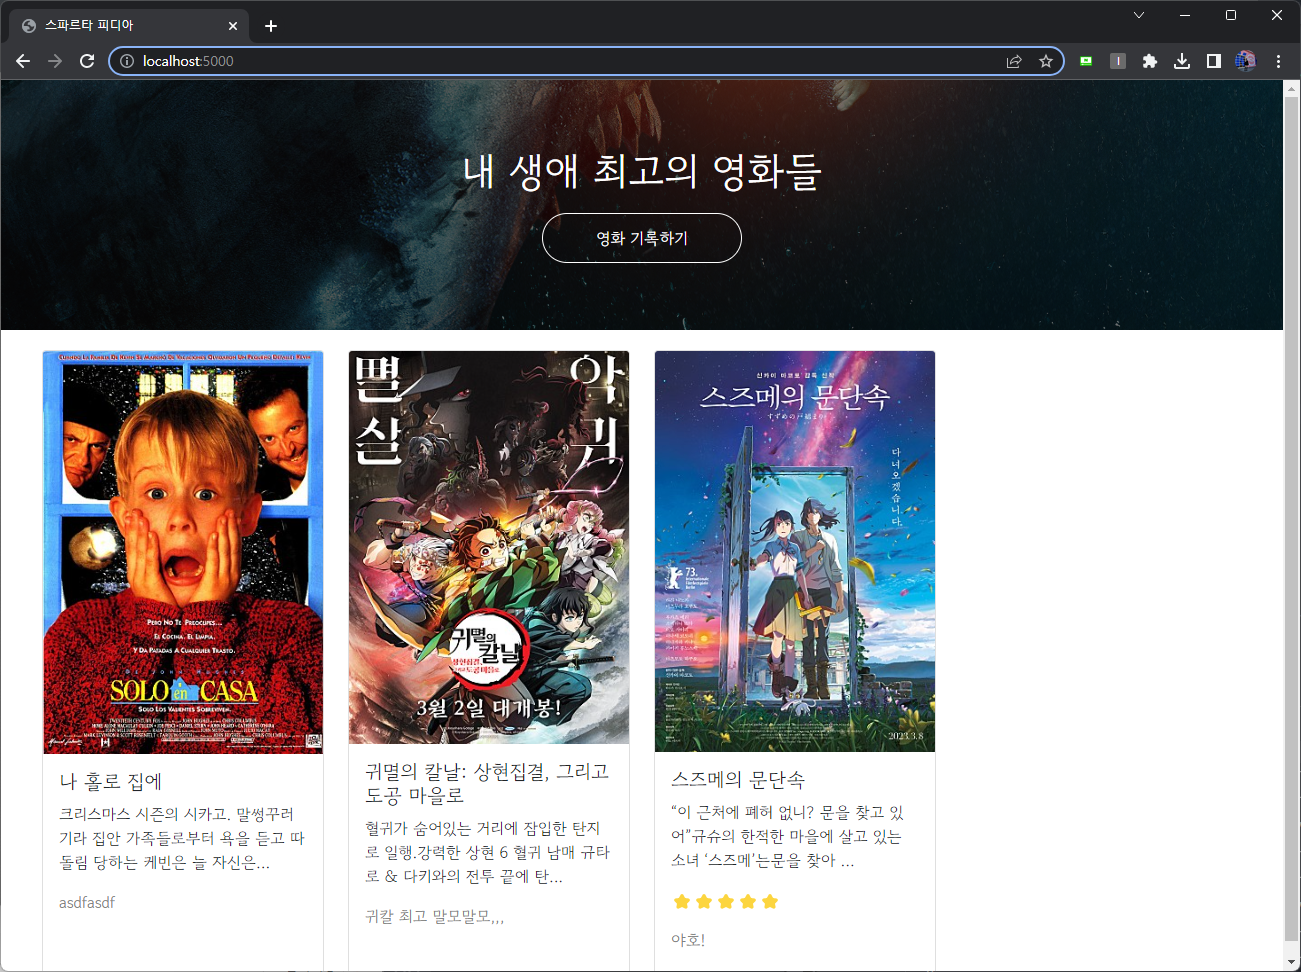Share this page icon in address bar
Viewport: 1301px width, 972px height.
pos(1014,61)
